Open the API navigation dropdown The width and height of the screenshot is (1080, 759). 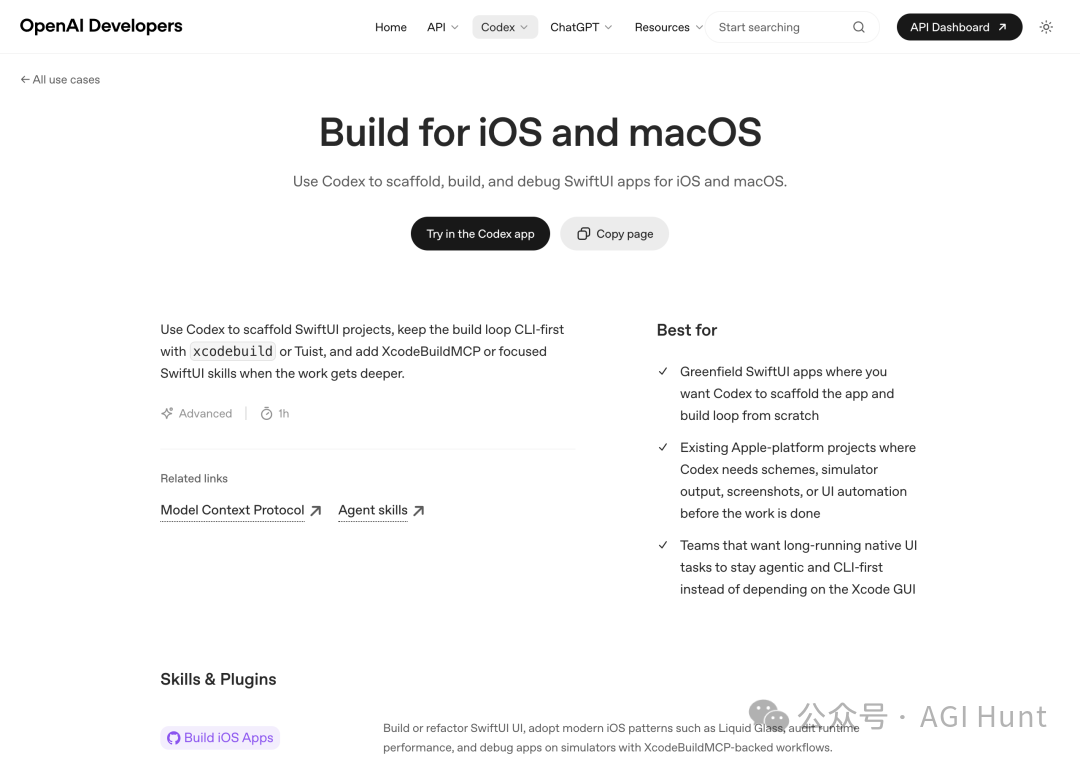pos(442,27)
